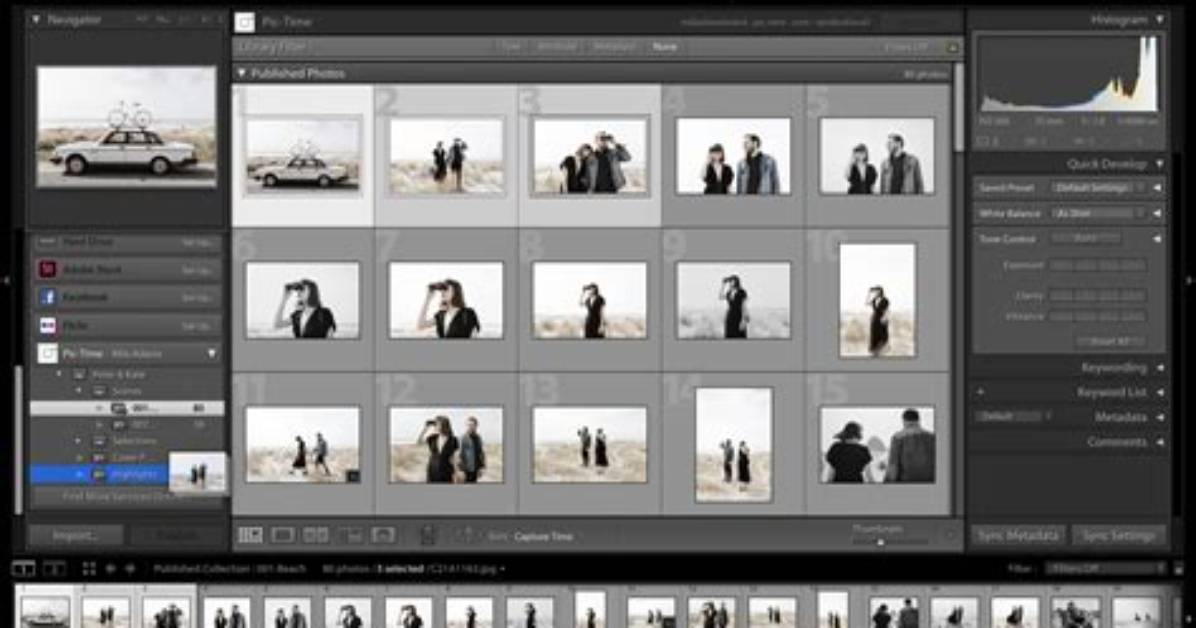Open grid view from filmstrip bar icon
Image resolution: width=1196 pixels, height=628 pixels.
click(x=89, y=568)
